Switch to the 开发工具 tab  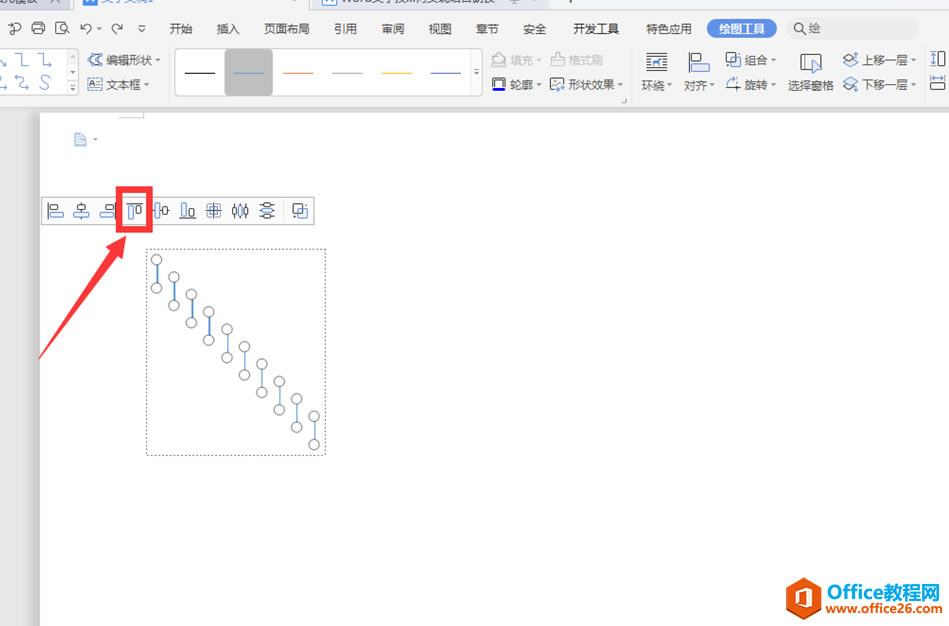596,28
